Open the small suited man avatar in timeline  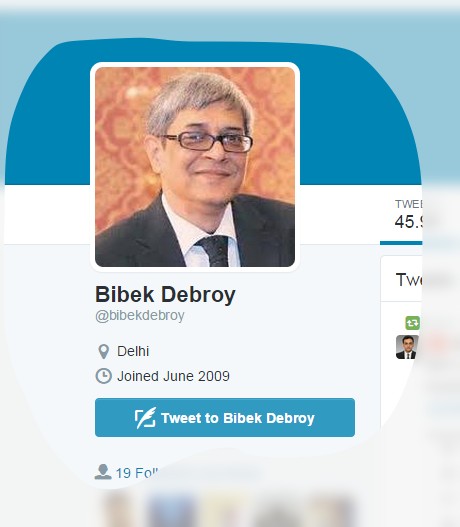coord(407,347)
